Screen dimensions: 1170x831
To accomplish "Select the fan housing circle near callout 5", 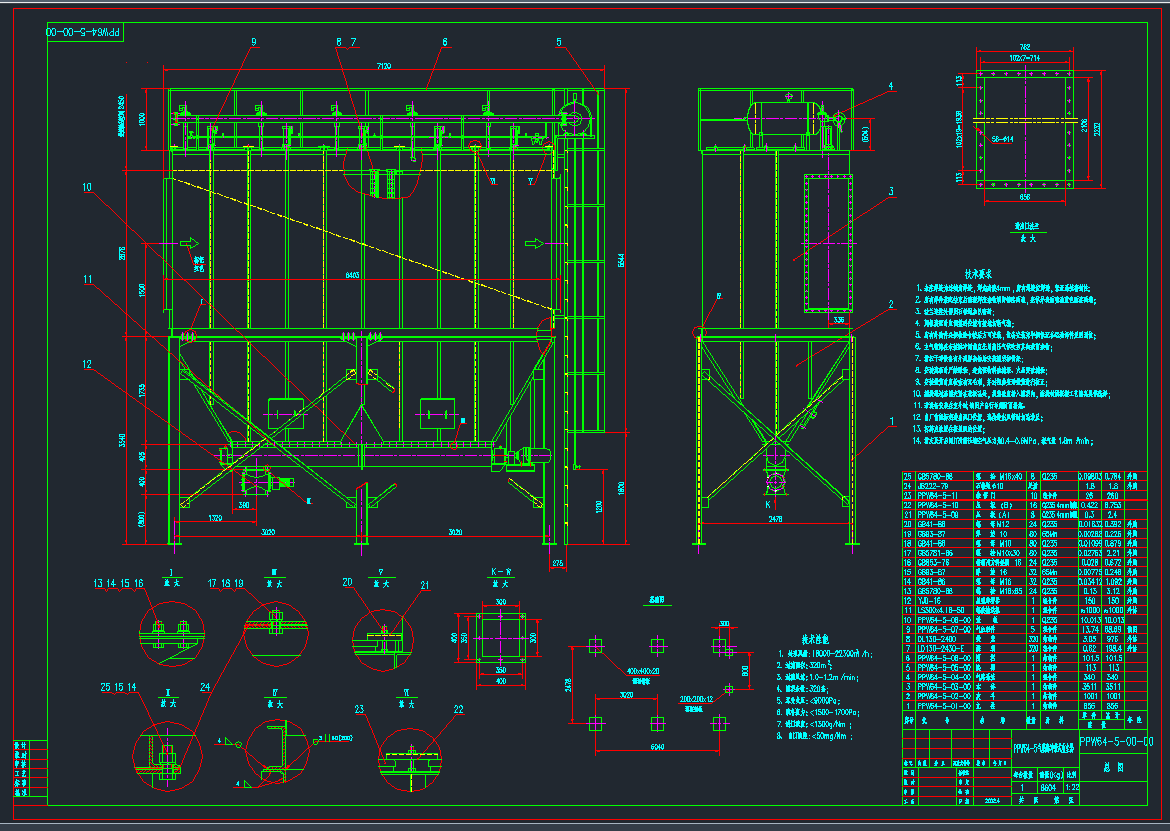I will click(x=574, y=119).
